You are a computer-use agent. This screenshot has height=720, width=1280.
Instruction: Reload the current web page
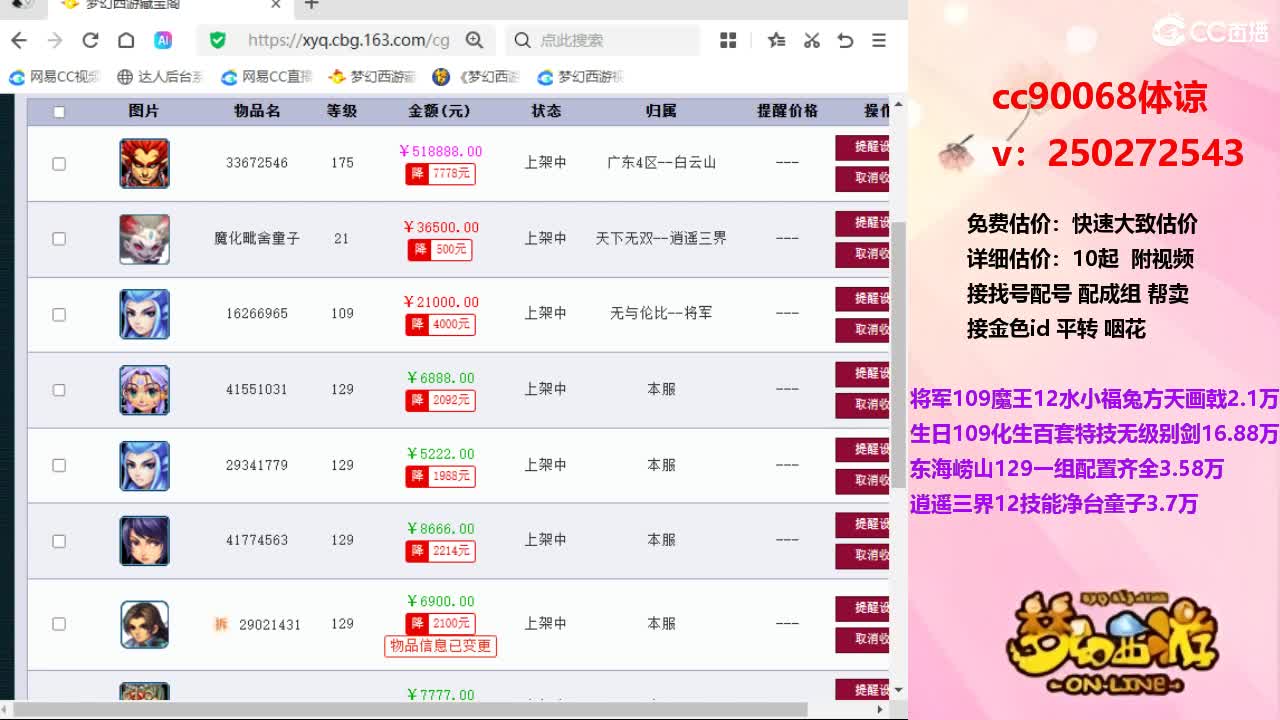coord(90,40)
